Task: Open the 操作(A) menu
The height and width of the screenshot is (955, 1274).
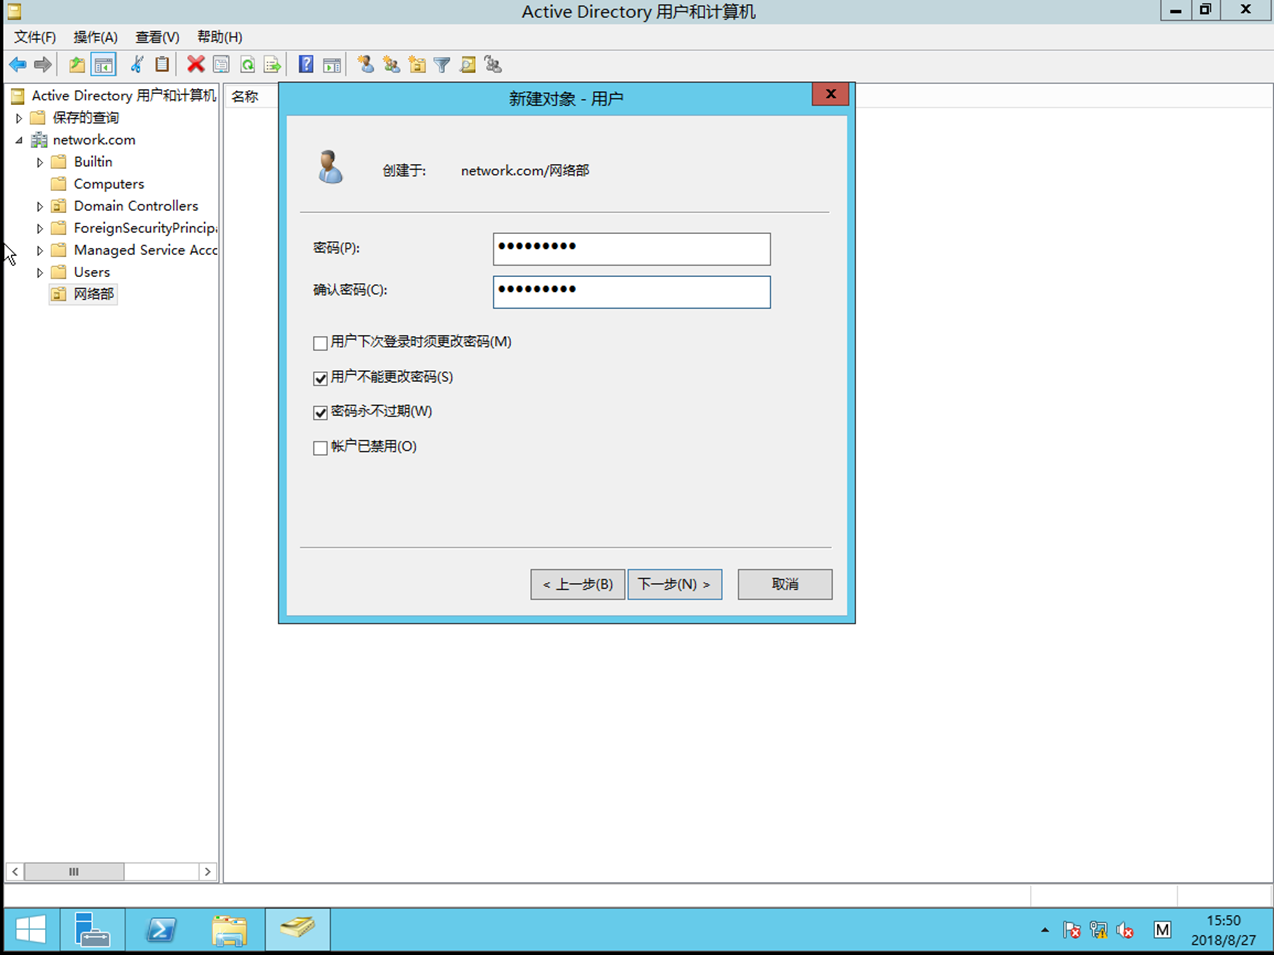Action: (x=95, y=37)
